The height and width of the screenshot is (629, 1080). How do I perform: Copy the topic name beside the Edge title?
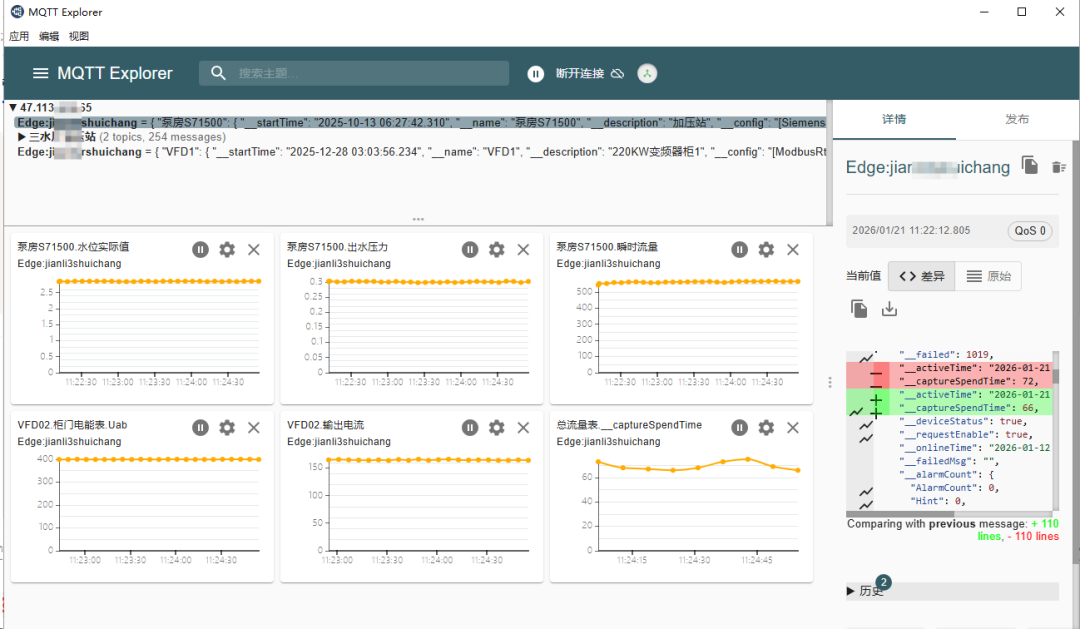pos(1030,165)
